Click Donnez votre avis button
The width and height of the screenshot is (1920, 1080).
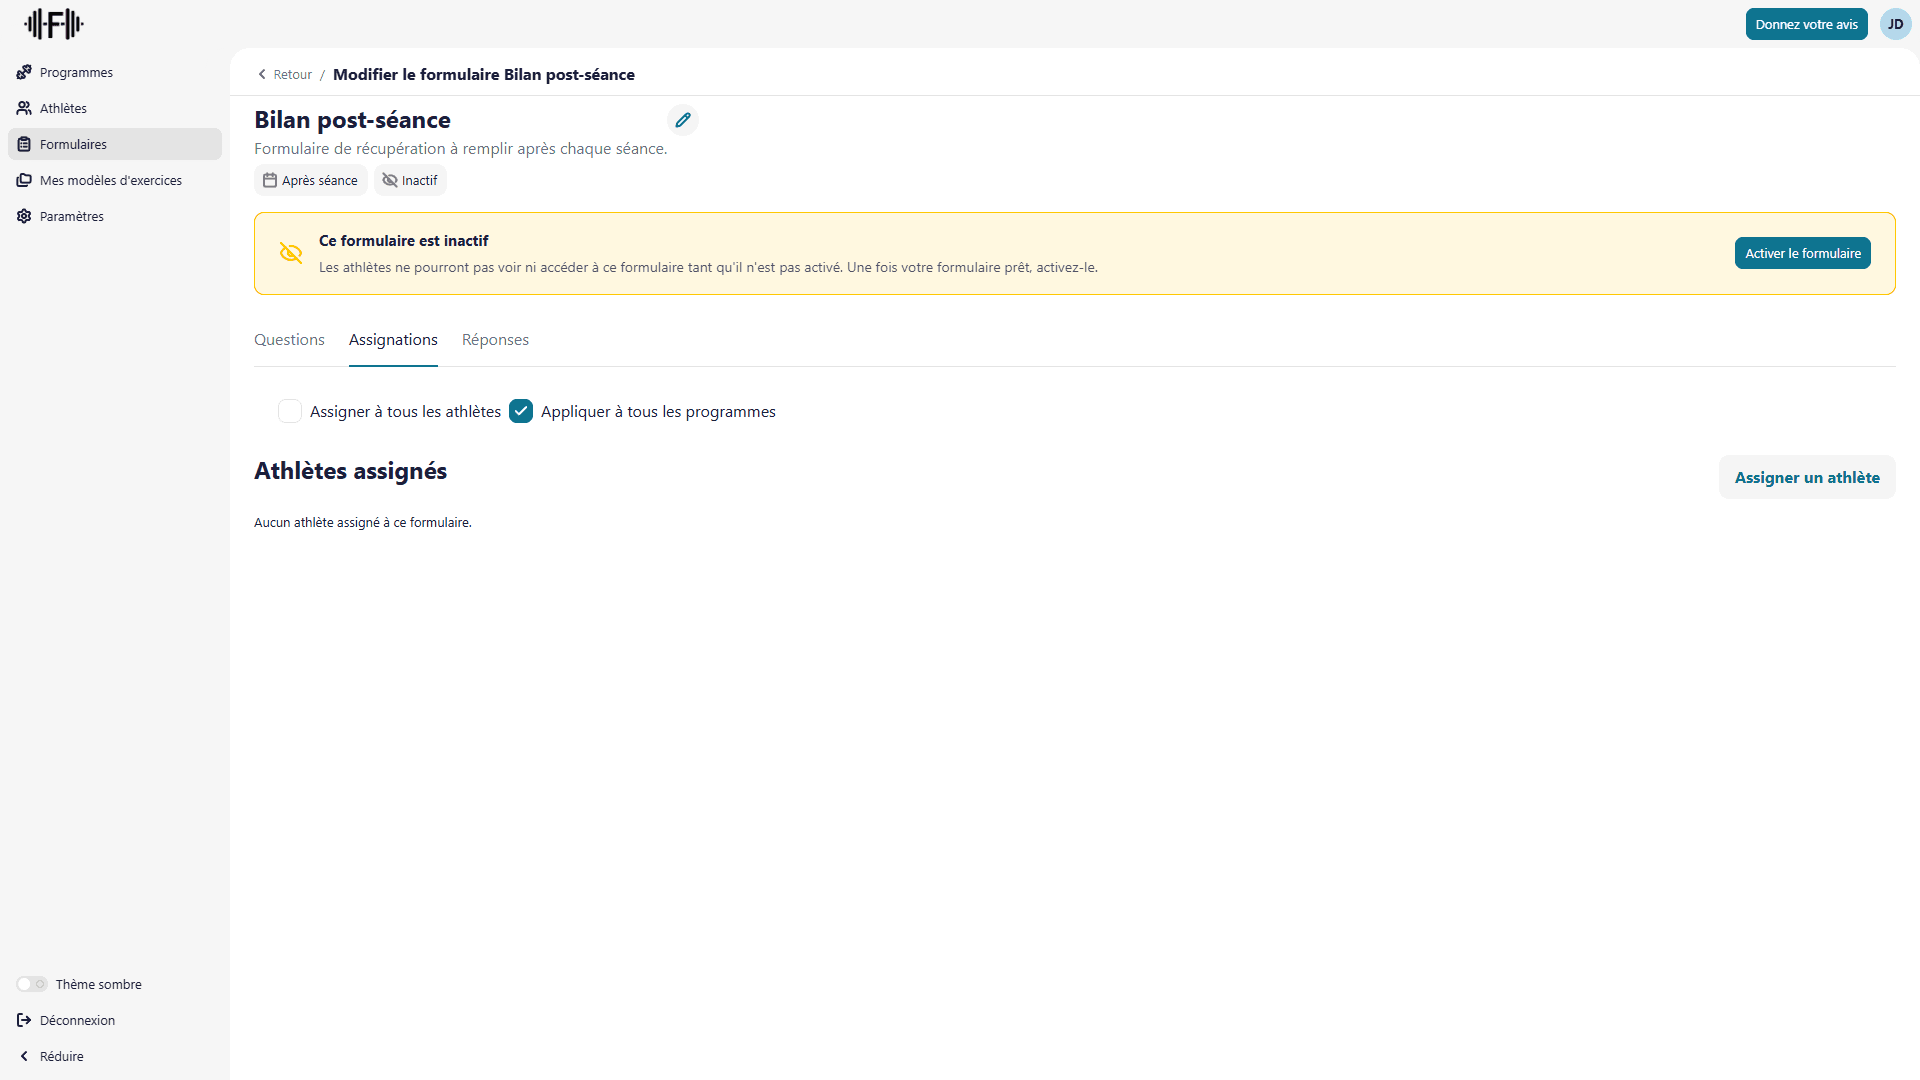pos(1806,24)
